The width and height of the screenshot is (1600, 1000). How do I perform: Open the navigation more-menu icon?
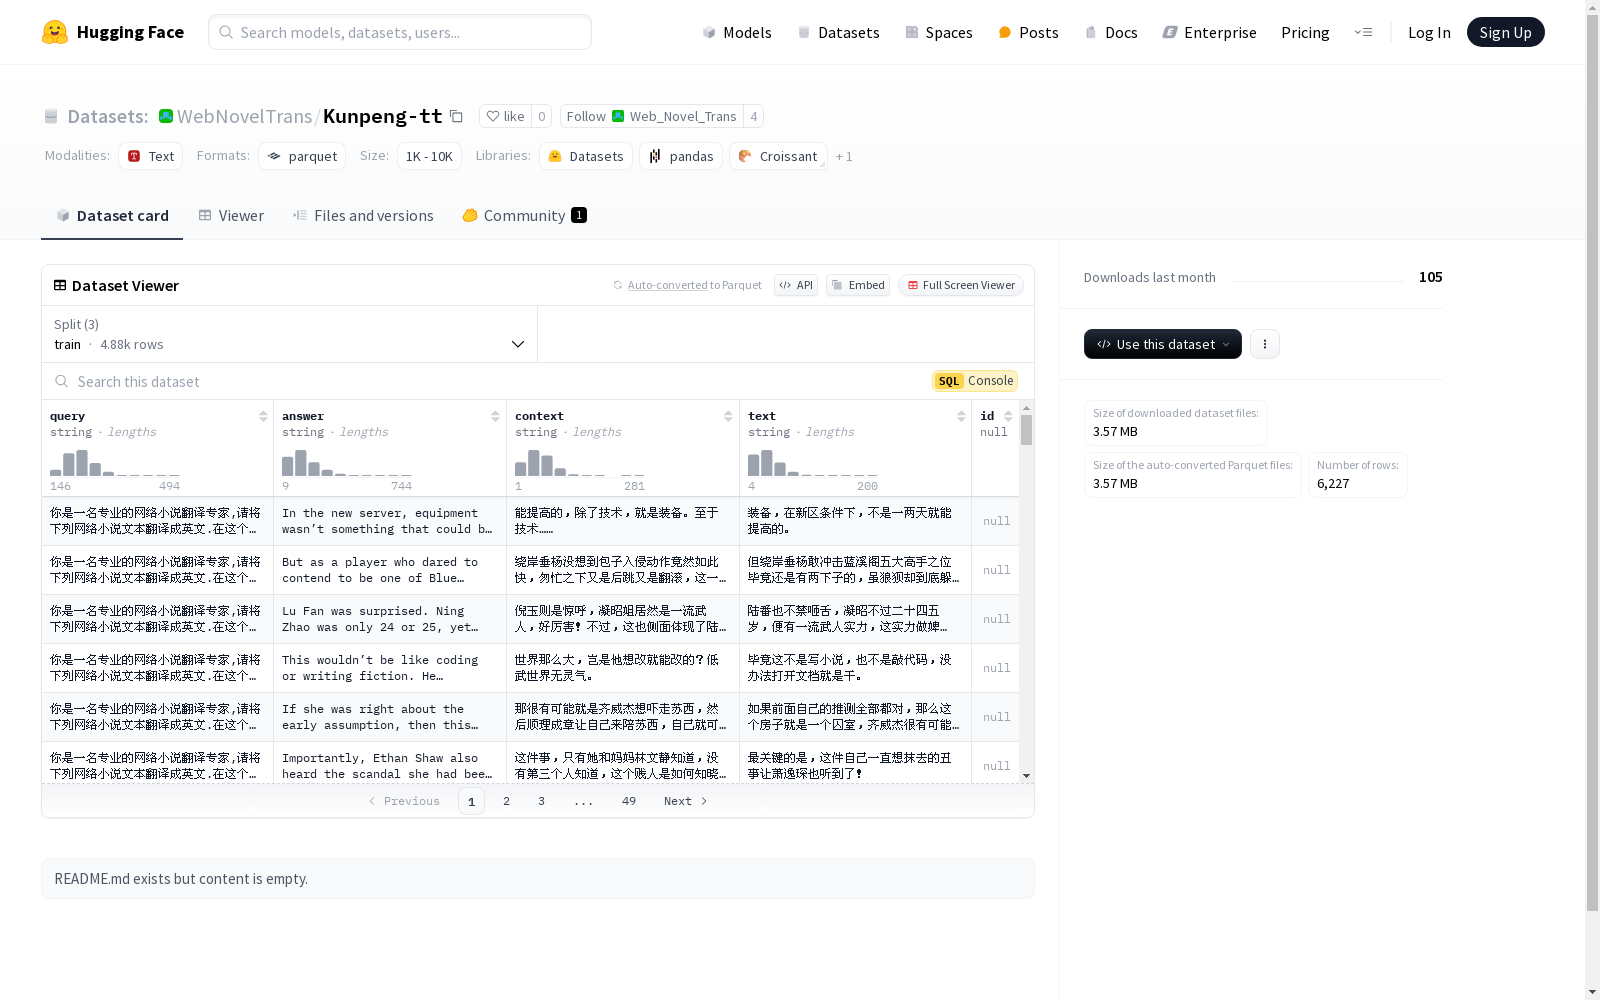[1363, 32]
